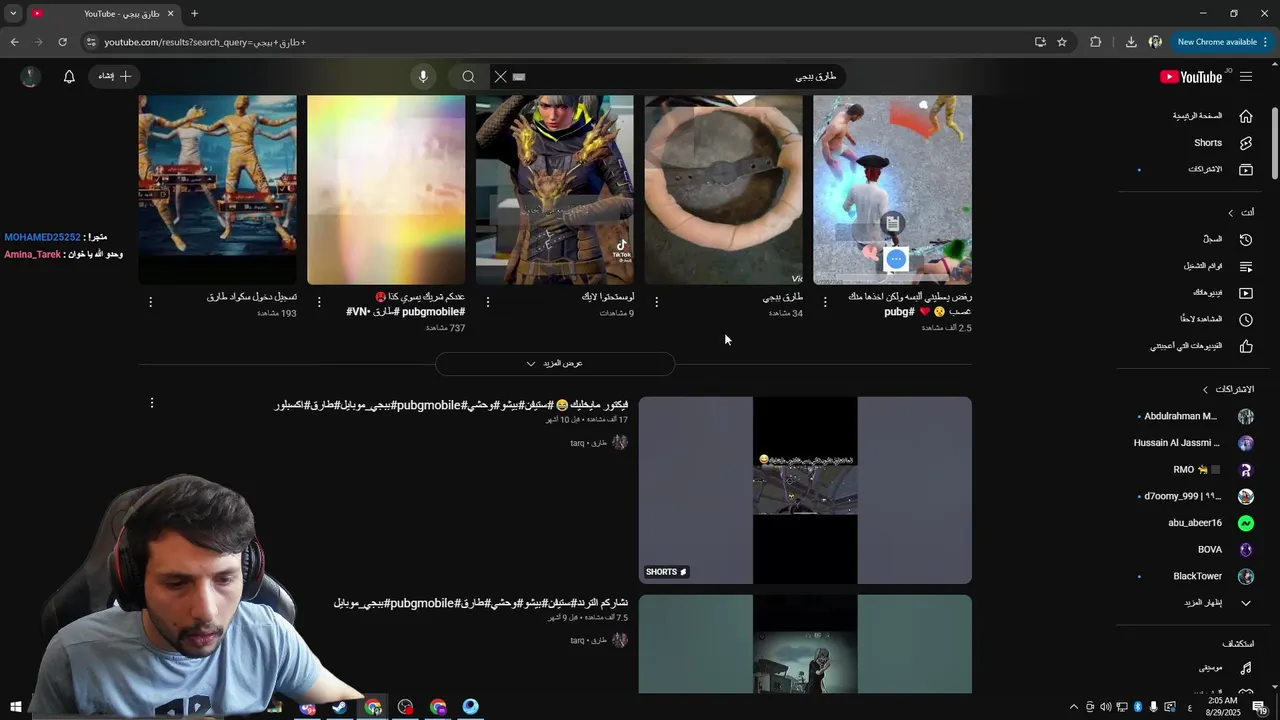Open the taskbar clock showing 2:05 AM

click(x=1222, y=707)
